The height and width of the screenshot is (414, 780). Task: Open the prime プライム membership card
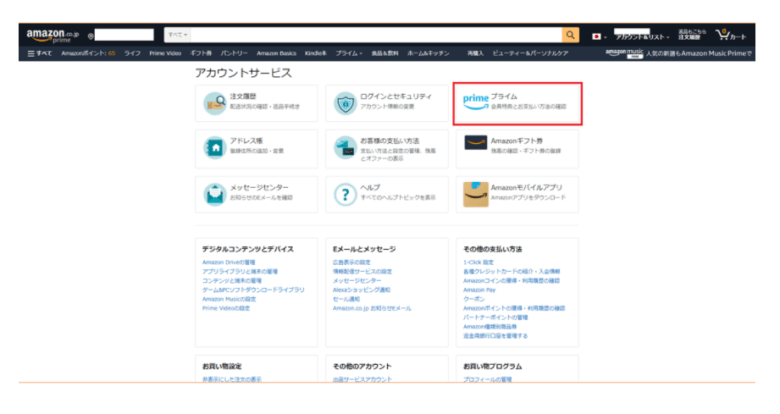517,104
